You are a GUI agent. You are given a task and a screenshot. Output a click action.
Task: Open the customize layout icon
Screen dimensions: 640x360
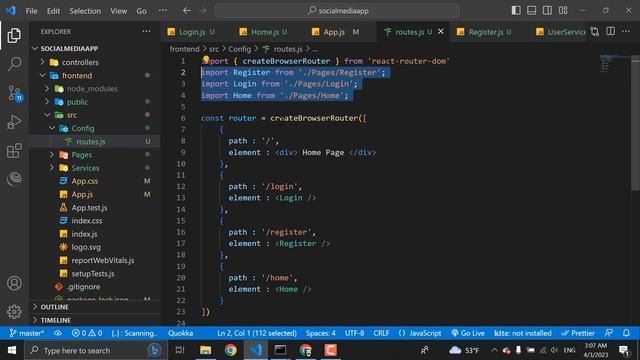point(563,11)
